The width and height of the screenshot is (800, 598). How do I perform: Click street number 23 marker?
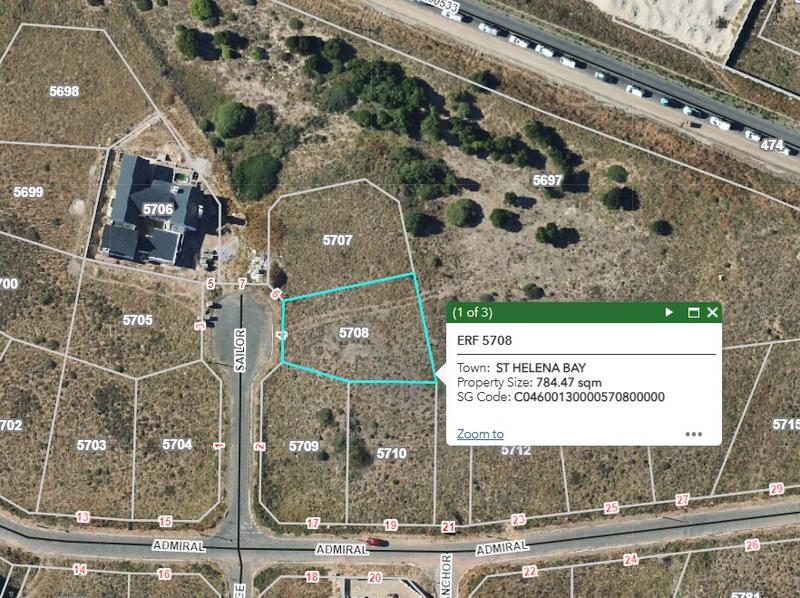coord(518,520)
